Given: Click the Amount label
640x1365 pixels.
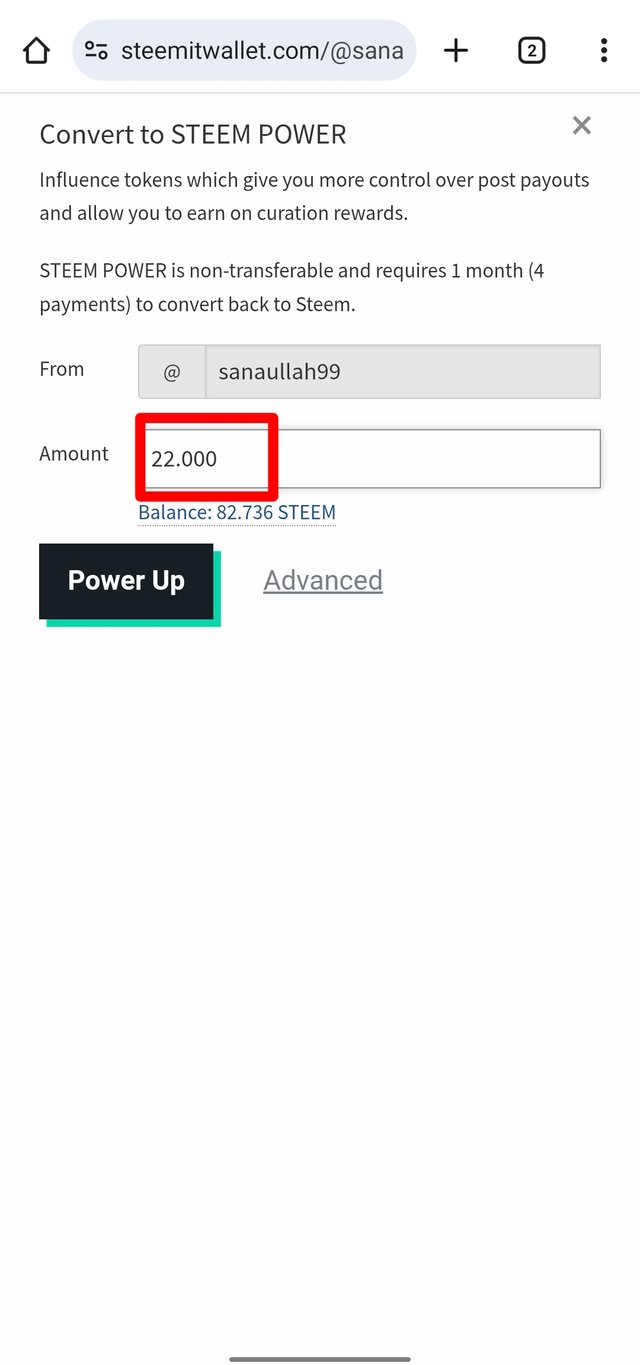Looking at the screenshot, I should click(74, 454).
